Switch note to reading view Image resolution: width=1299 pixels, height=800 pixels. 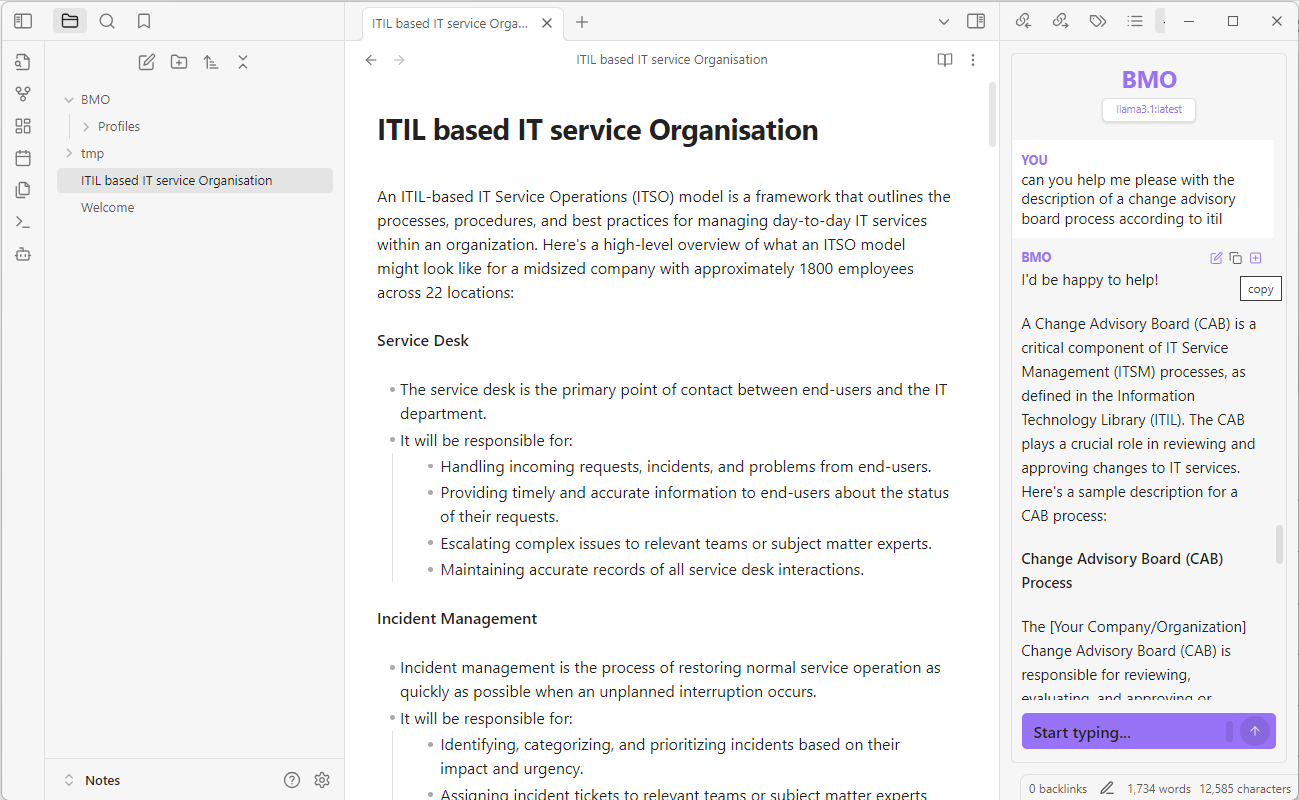pos(944,60)
